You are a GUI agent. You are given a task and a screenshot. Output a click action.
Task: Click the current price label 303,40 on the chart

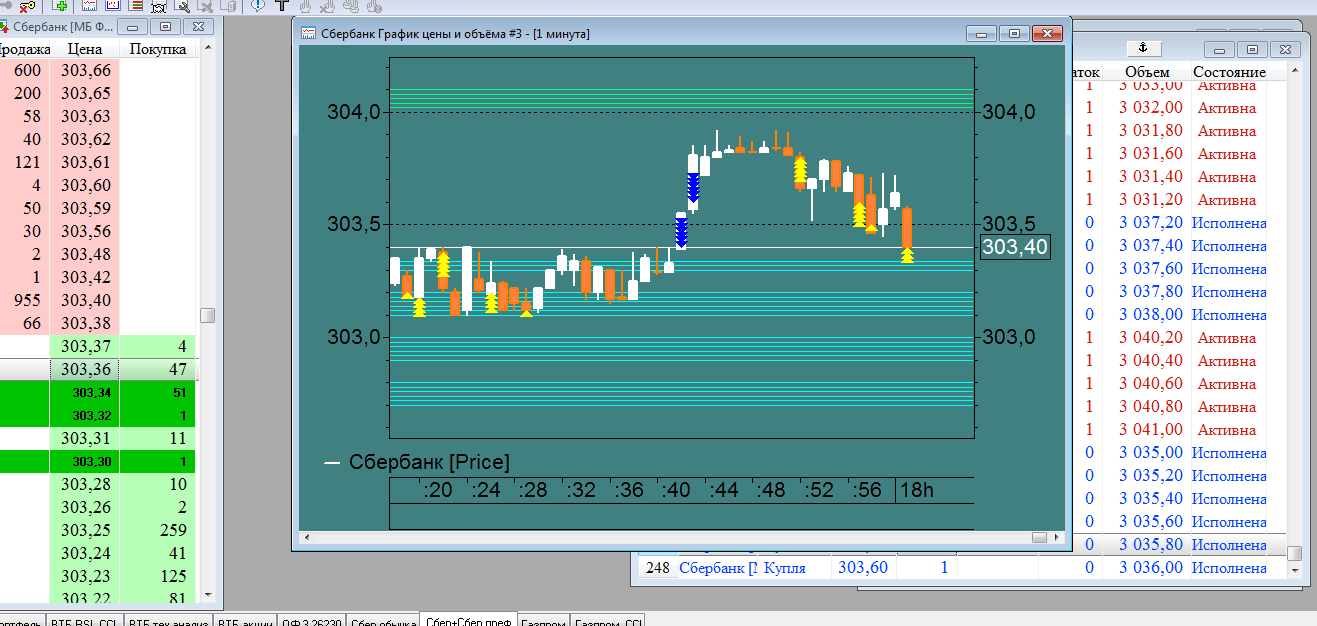[x=1015, y=247]
